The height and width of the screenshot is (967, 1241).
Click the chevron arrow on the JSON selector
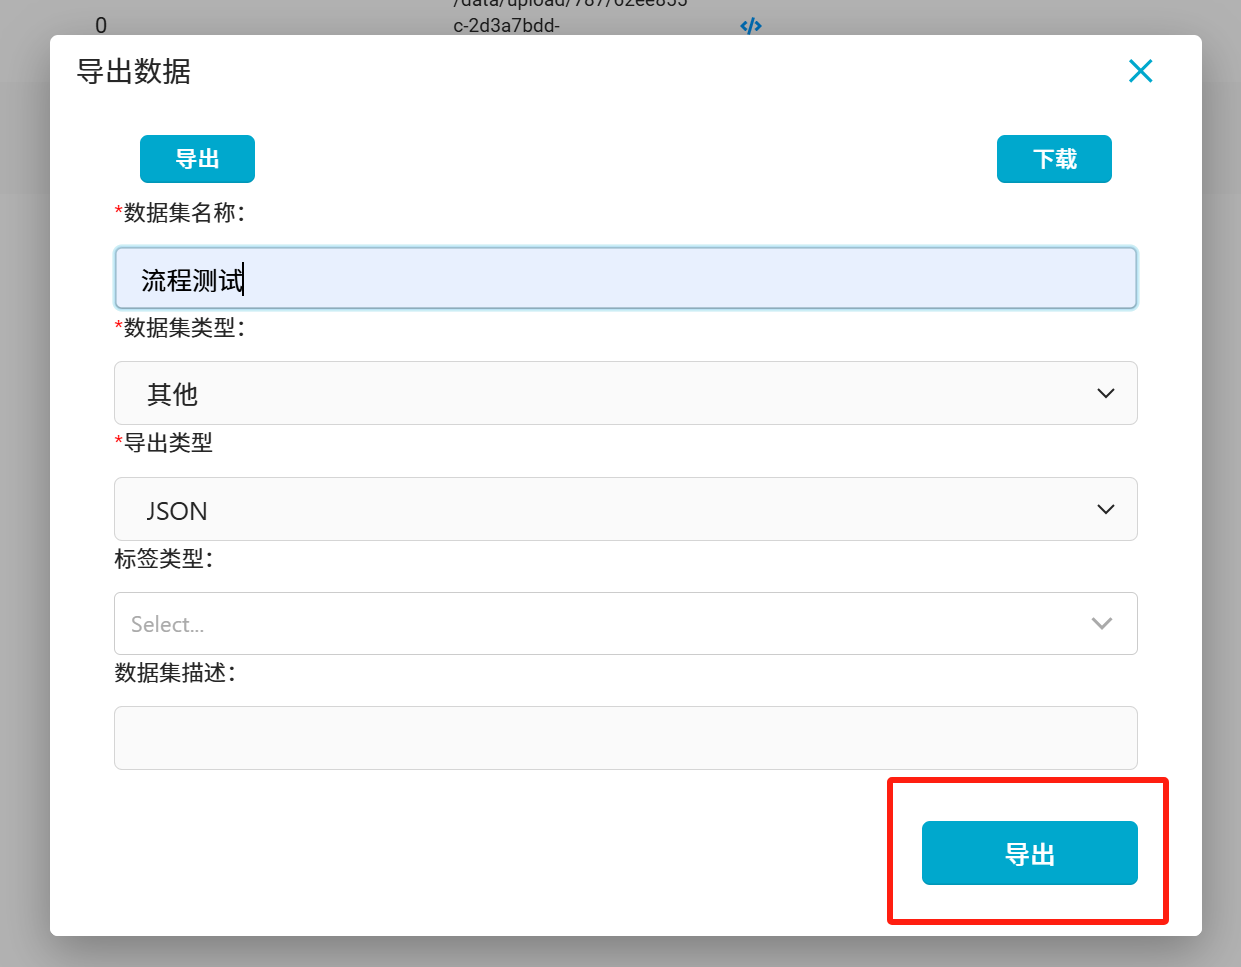1105,510
